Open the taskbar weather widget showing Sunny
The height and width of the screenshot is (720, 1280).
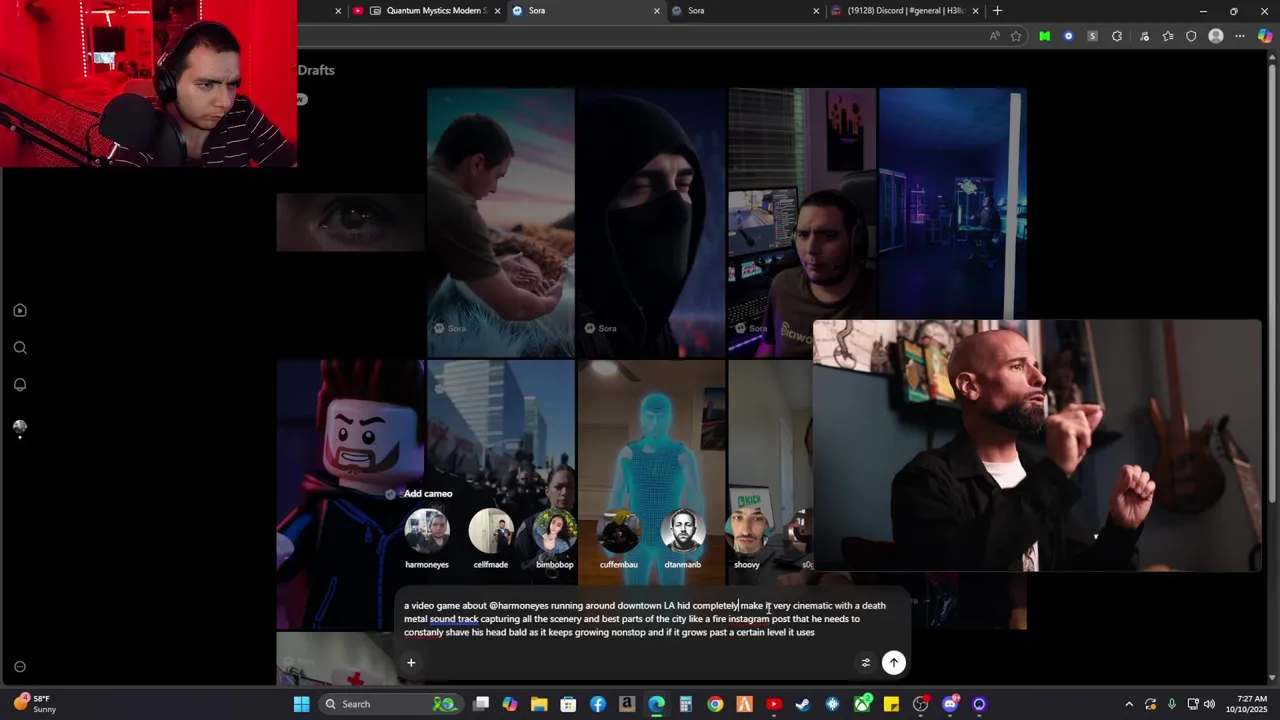pos(34,704)
